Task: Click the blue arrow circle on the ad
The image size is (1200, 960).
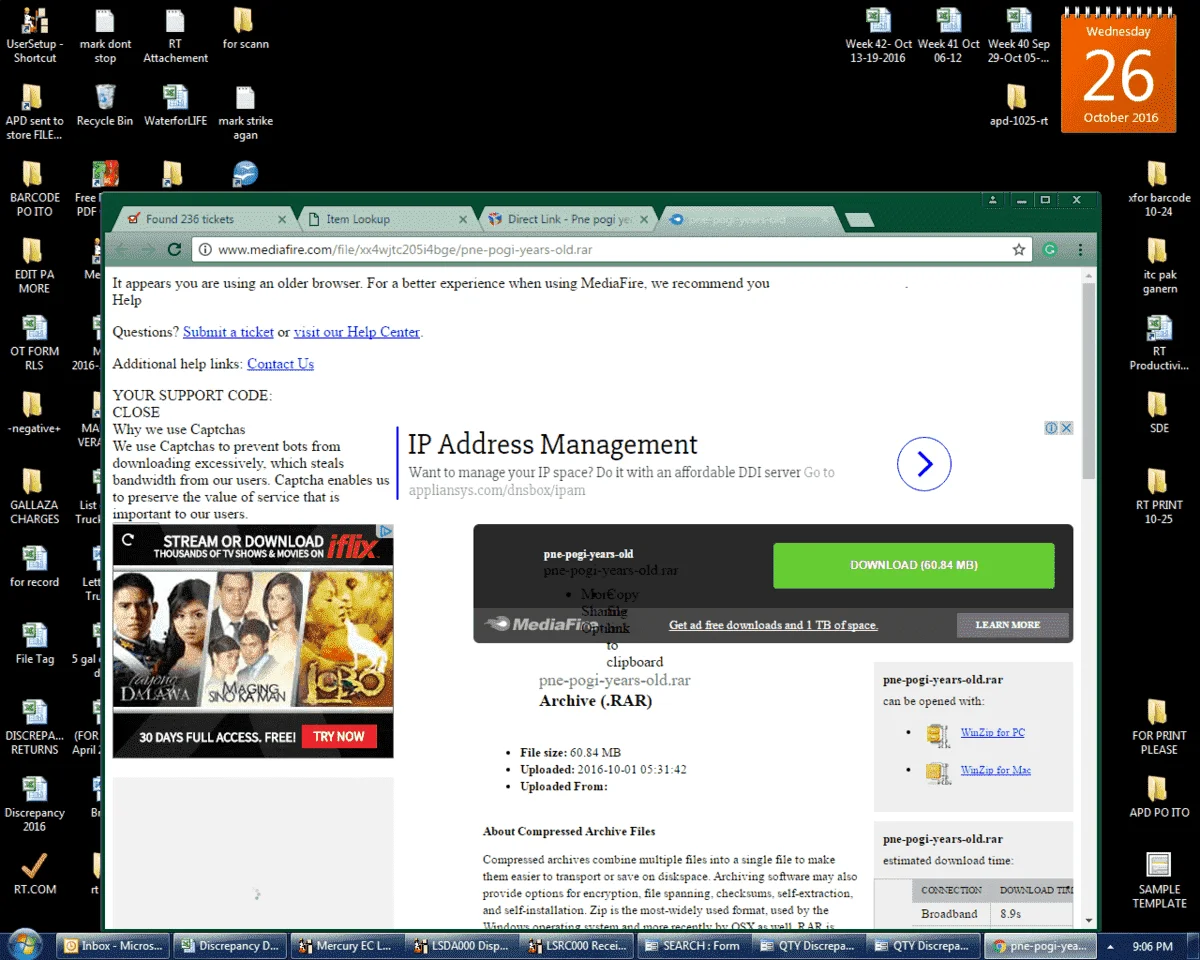Action: 924,464
